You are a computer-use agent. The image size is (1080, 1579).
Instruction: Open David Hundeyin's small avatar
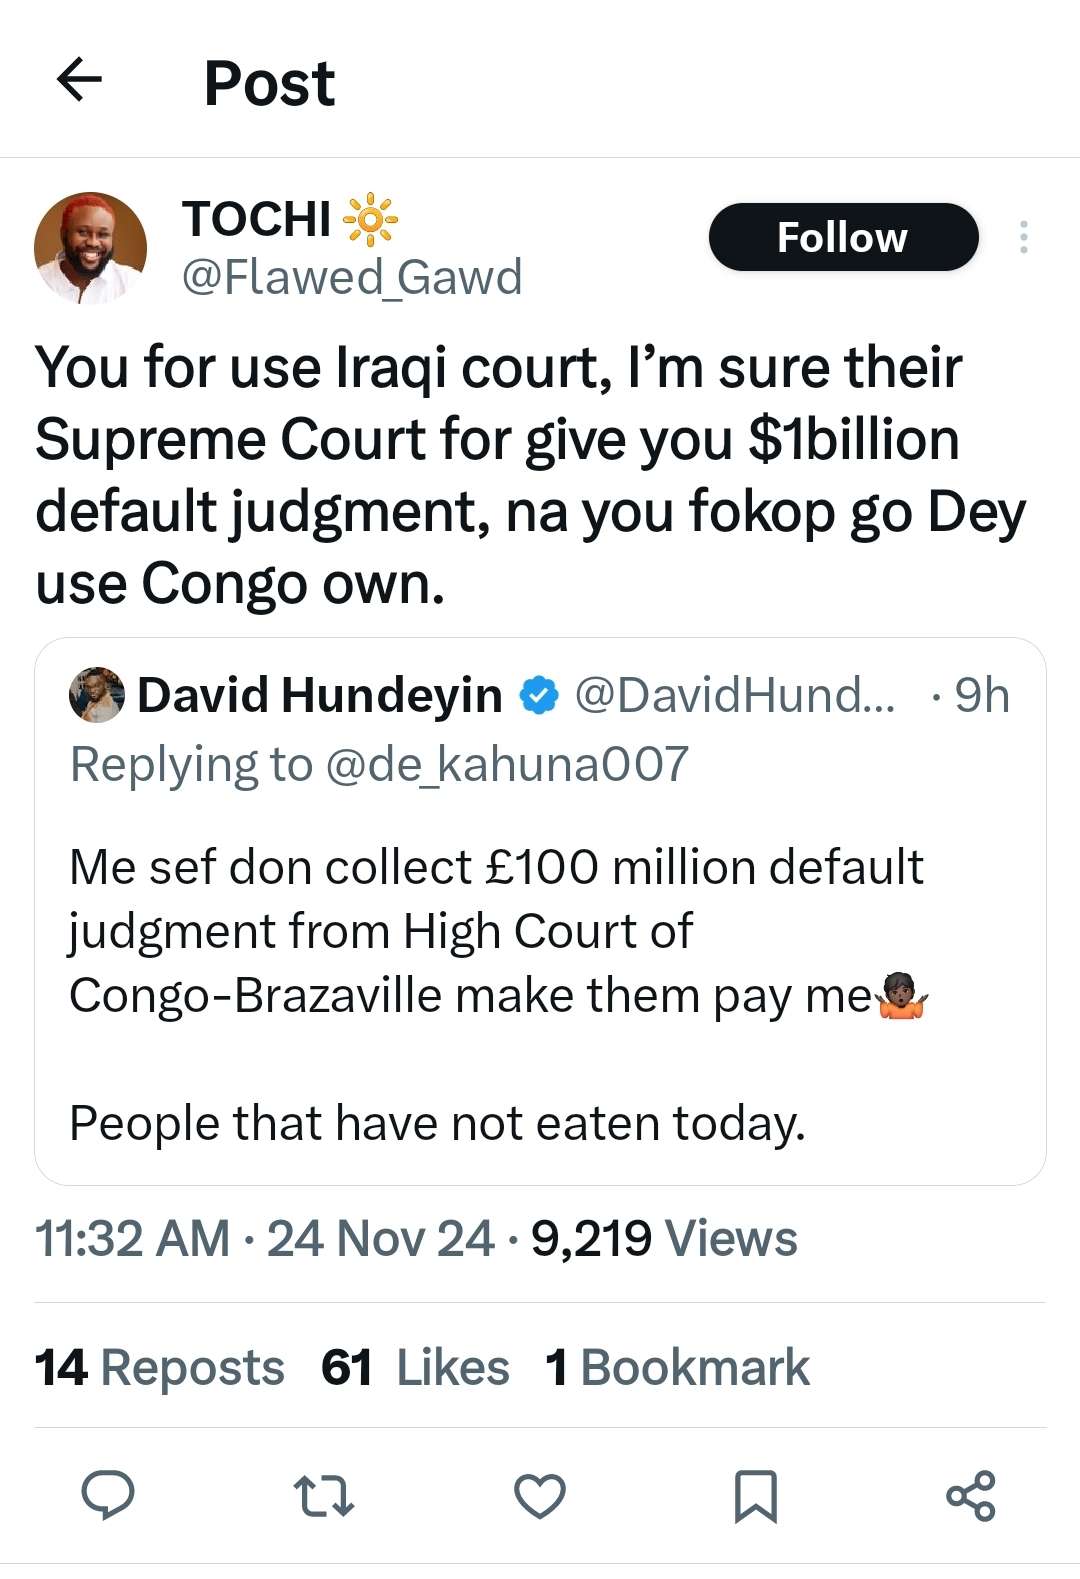[96, 695]
